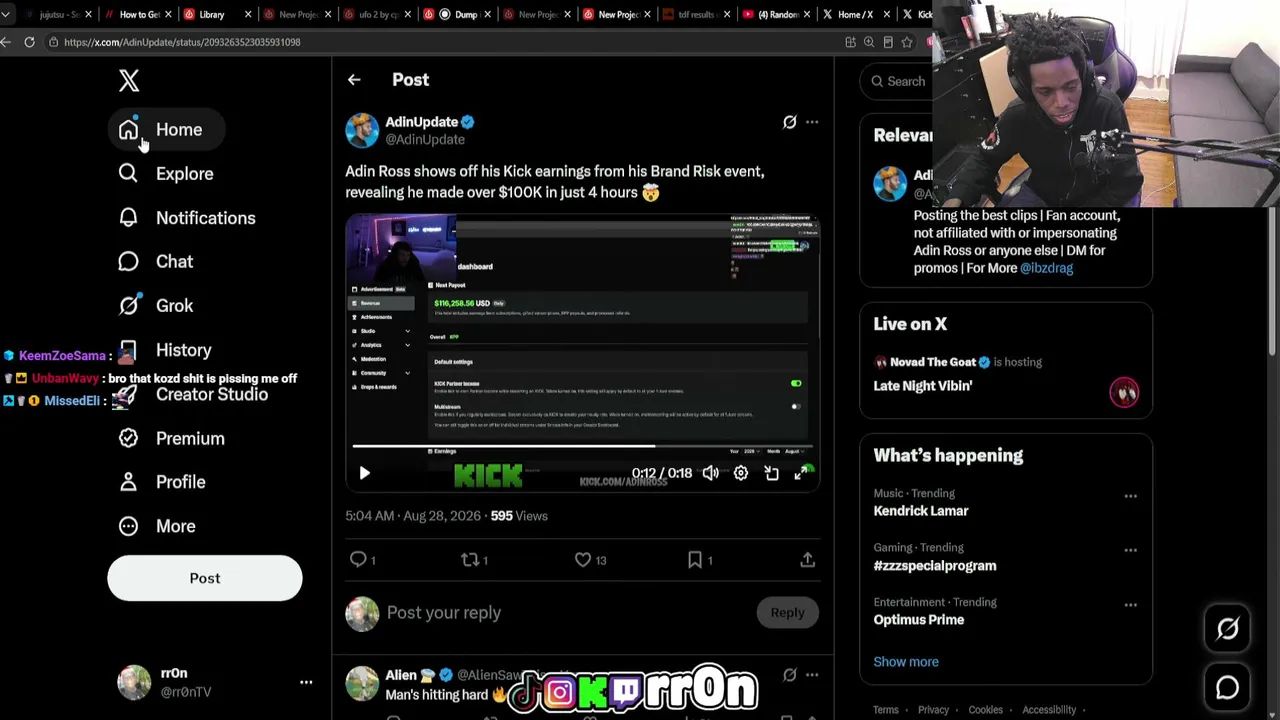Open the Premium page
This screenshot has height=720, width=1280.
point(171,438)
